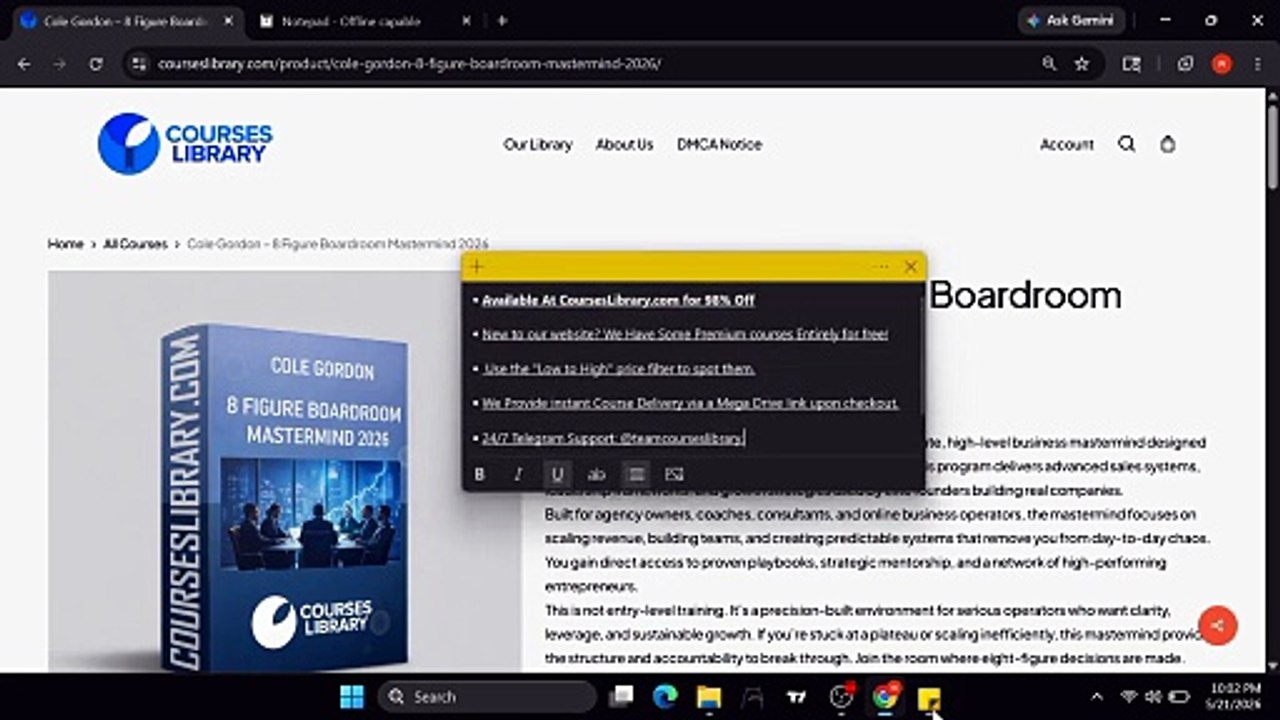The image size is (1280, 720).
Task: Click note line "New to our website?"
Action: (685, 334)
